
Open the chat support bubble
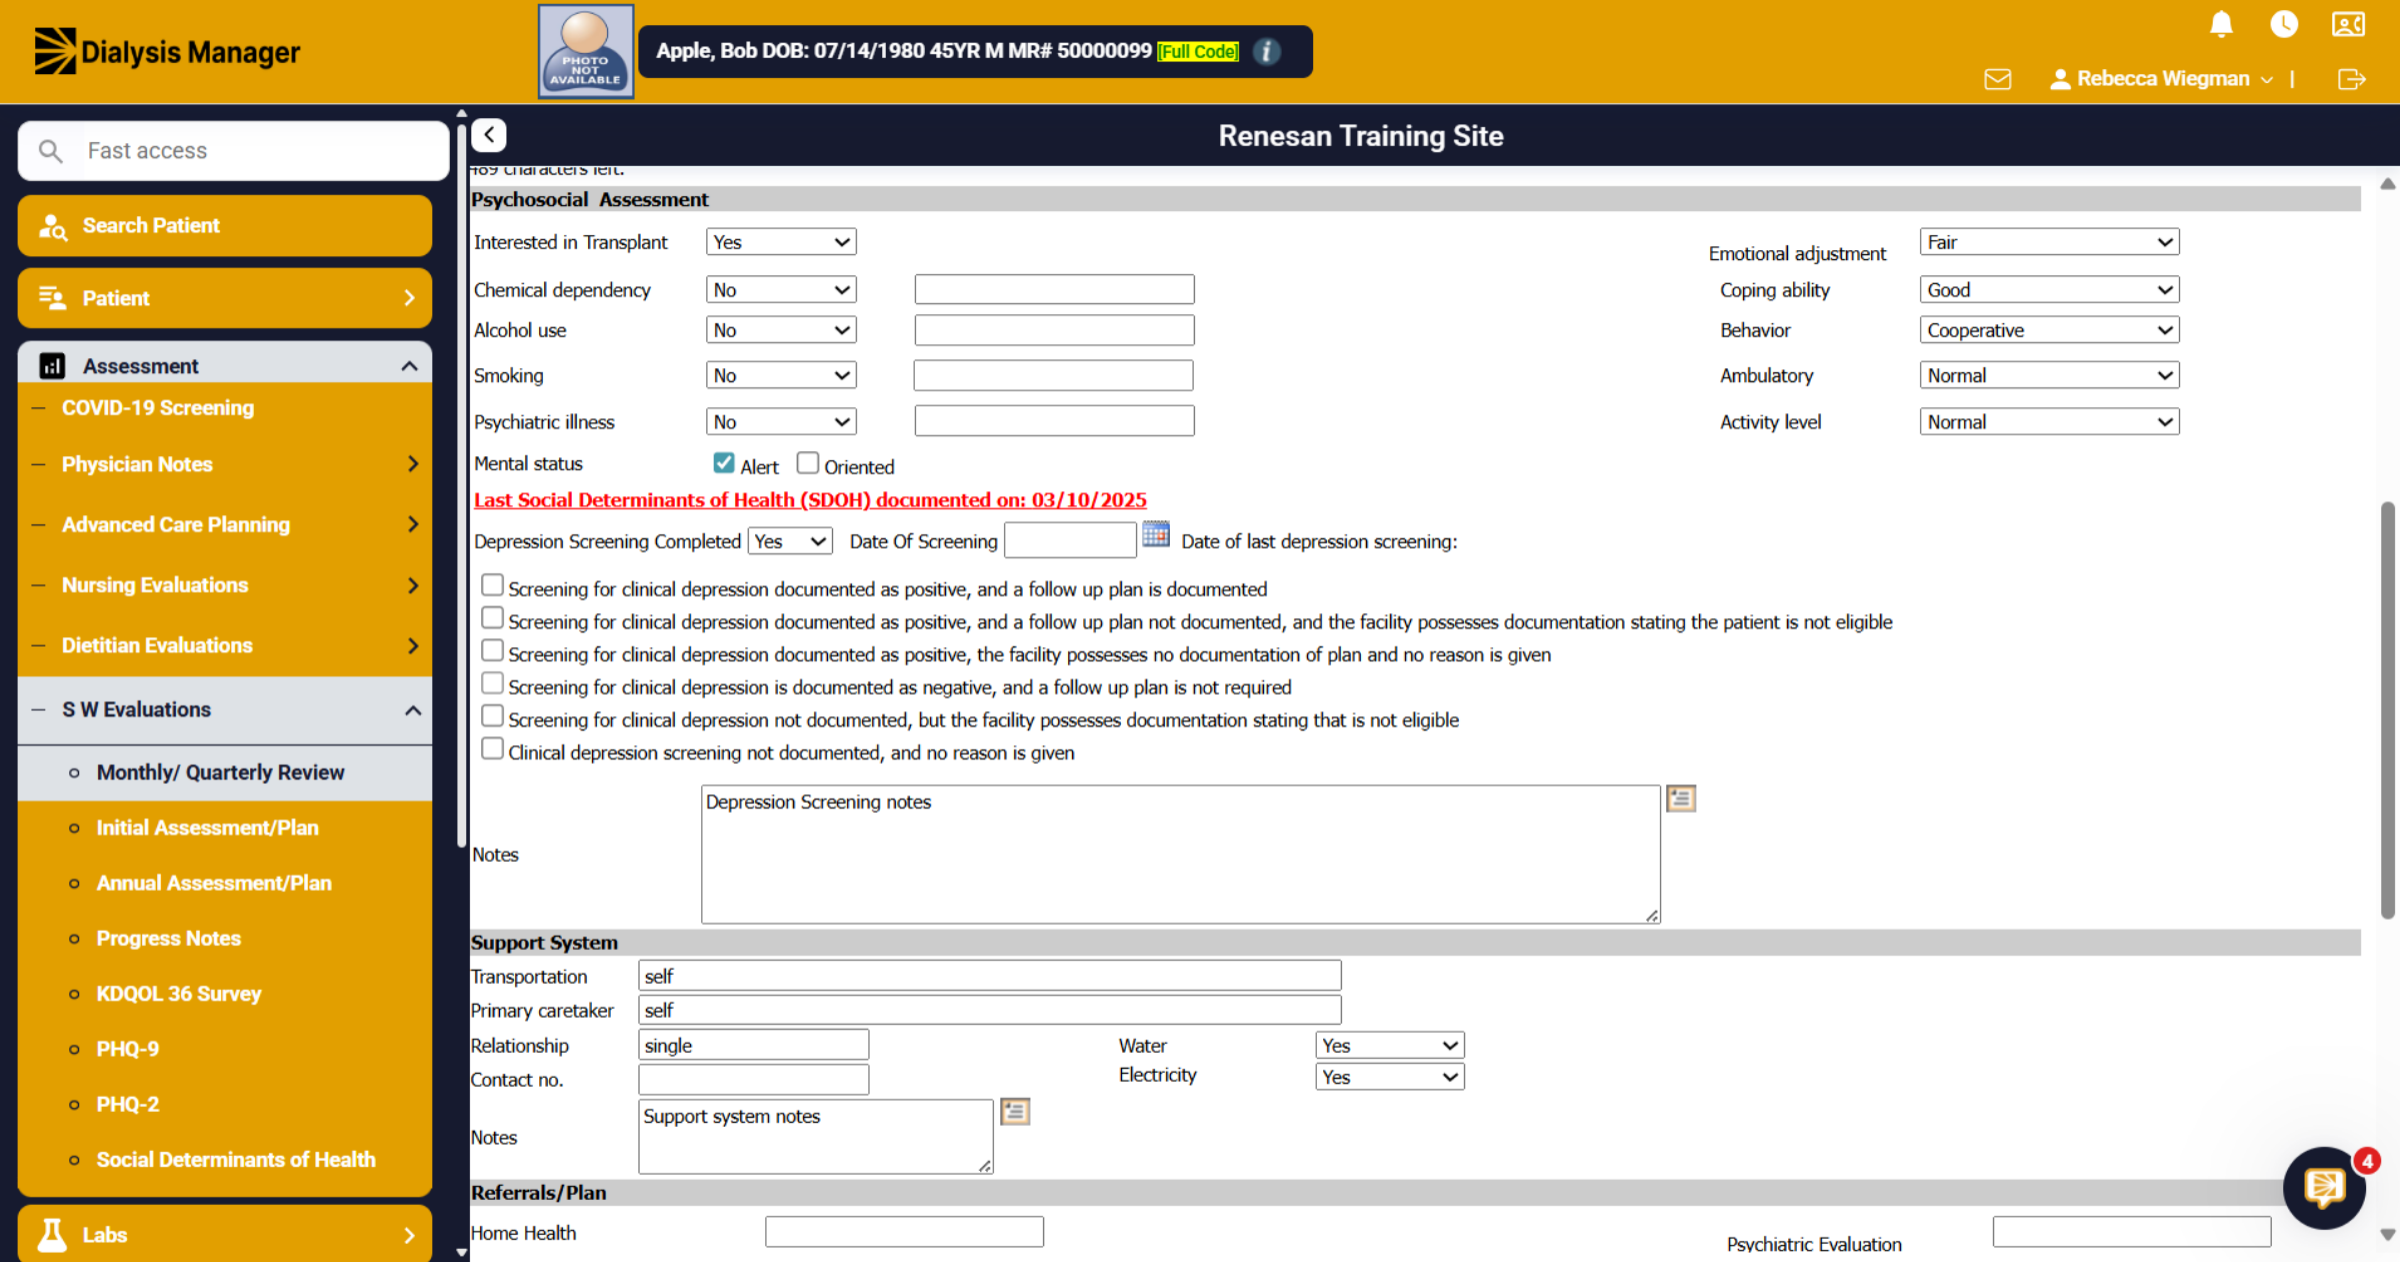pos(2324,1187)
